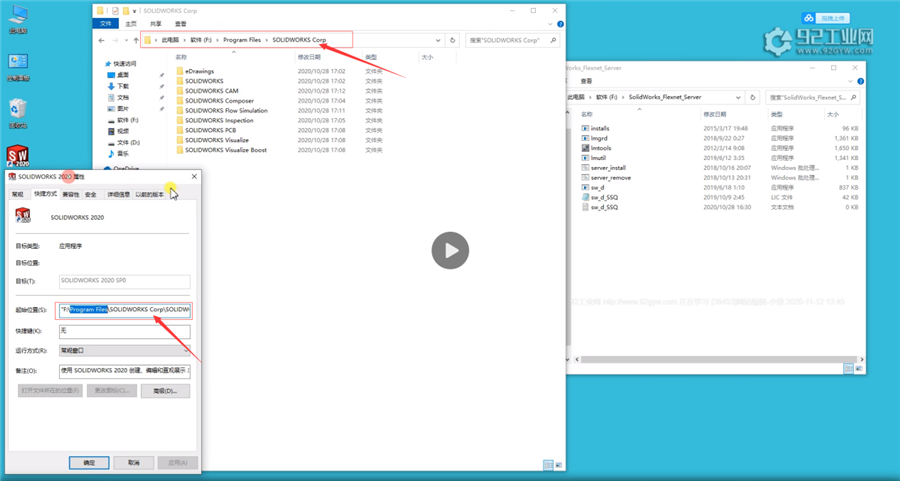Image resolution: width=900 pixels, height=481 pixels.
Task: Click the 更改图标 button
Action: pyautogui.click(x=112, y=391)
